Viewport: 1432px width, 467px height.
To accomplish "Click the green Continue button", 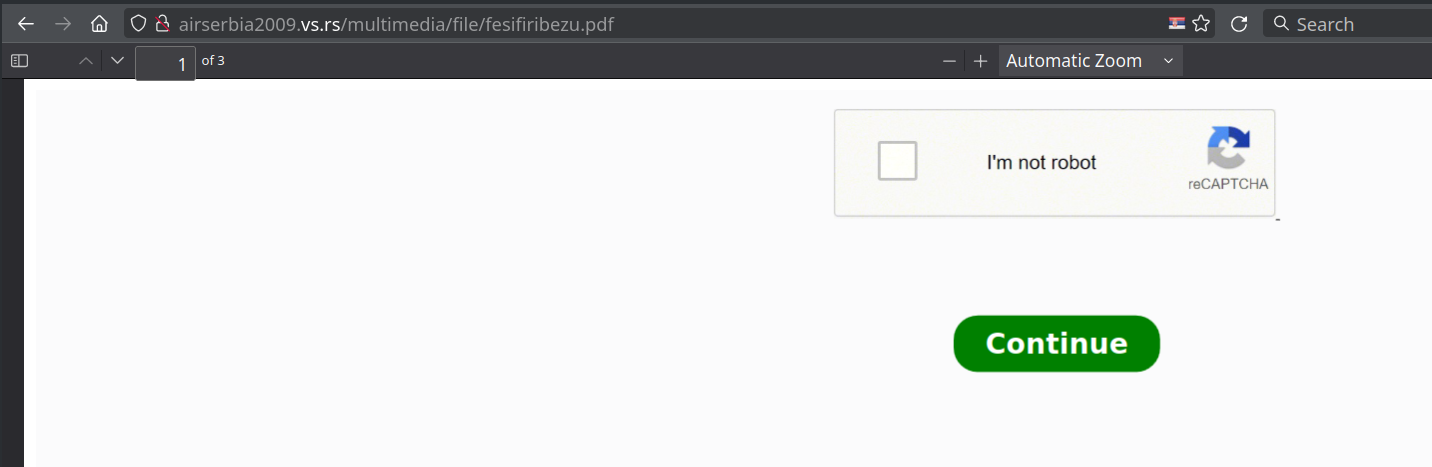I will [1056, 343].
